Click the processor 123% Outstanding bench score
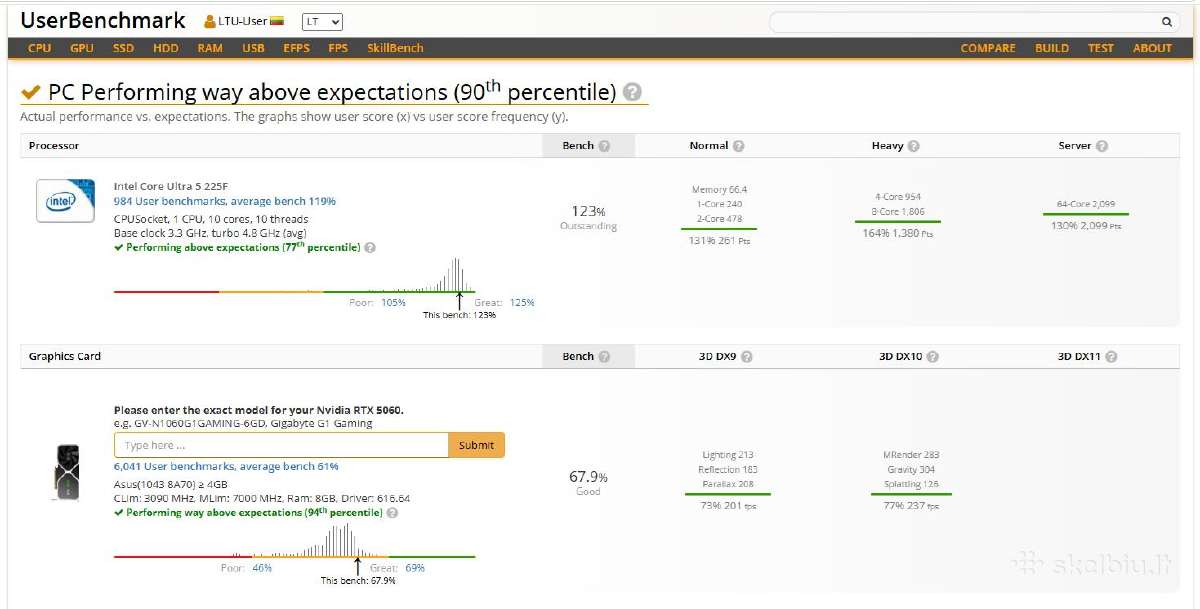The height and width of the screenshot is (609, 1200). click(588, 218)
